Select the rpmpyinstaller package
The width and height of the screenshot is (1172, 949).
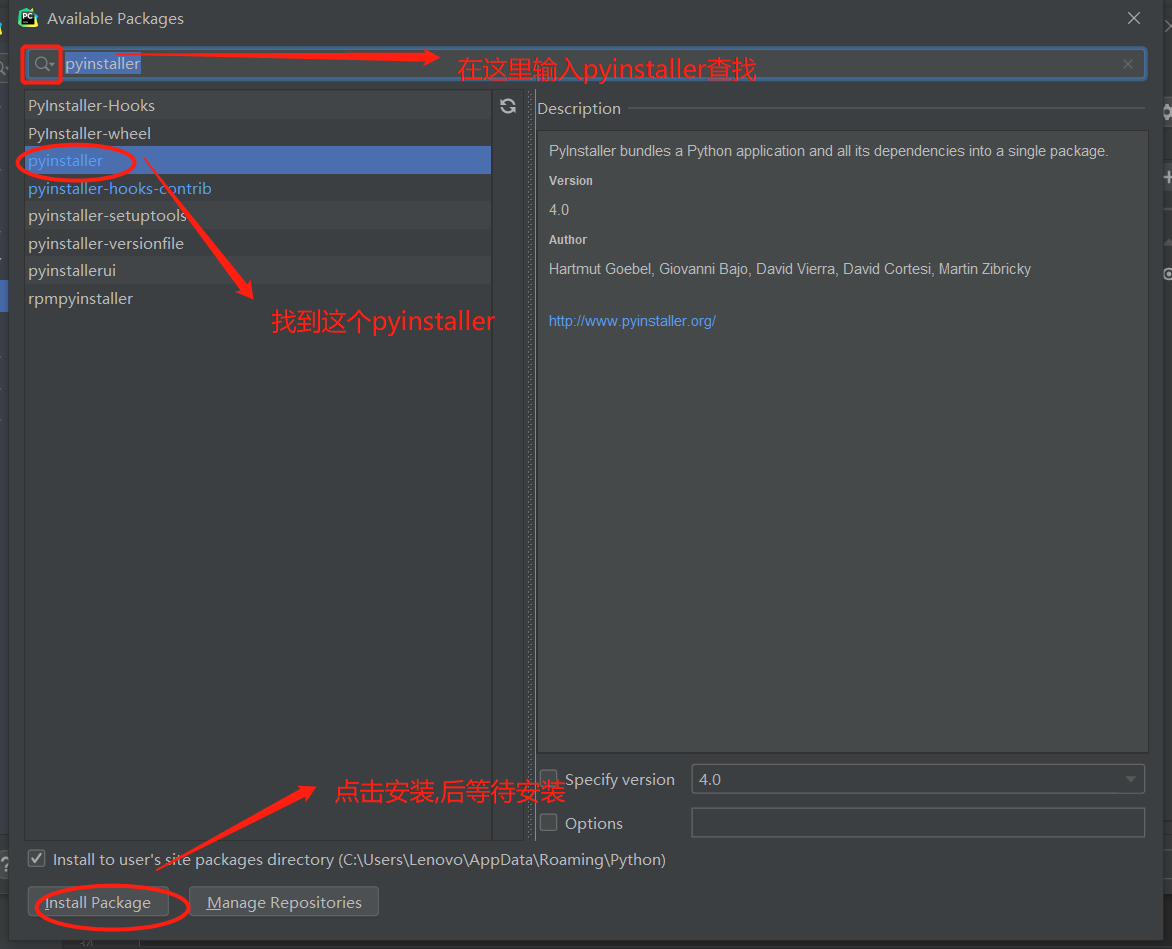(81, 298)
